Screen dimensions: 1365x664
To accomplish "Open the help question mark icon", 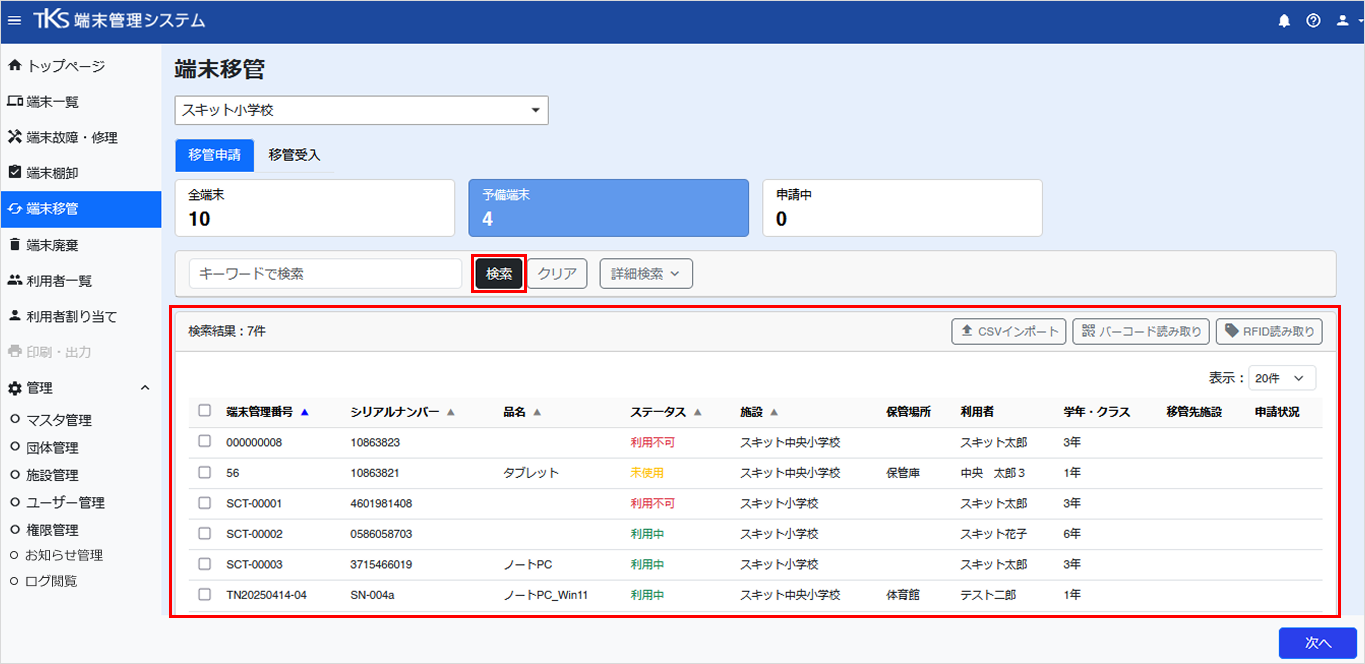I will (1313, 21).
